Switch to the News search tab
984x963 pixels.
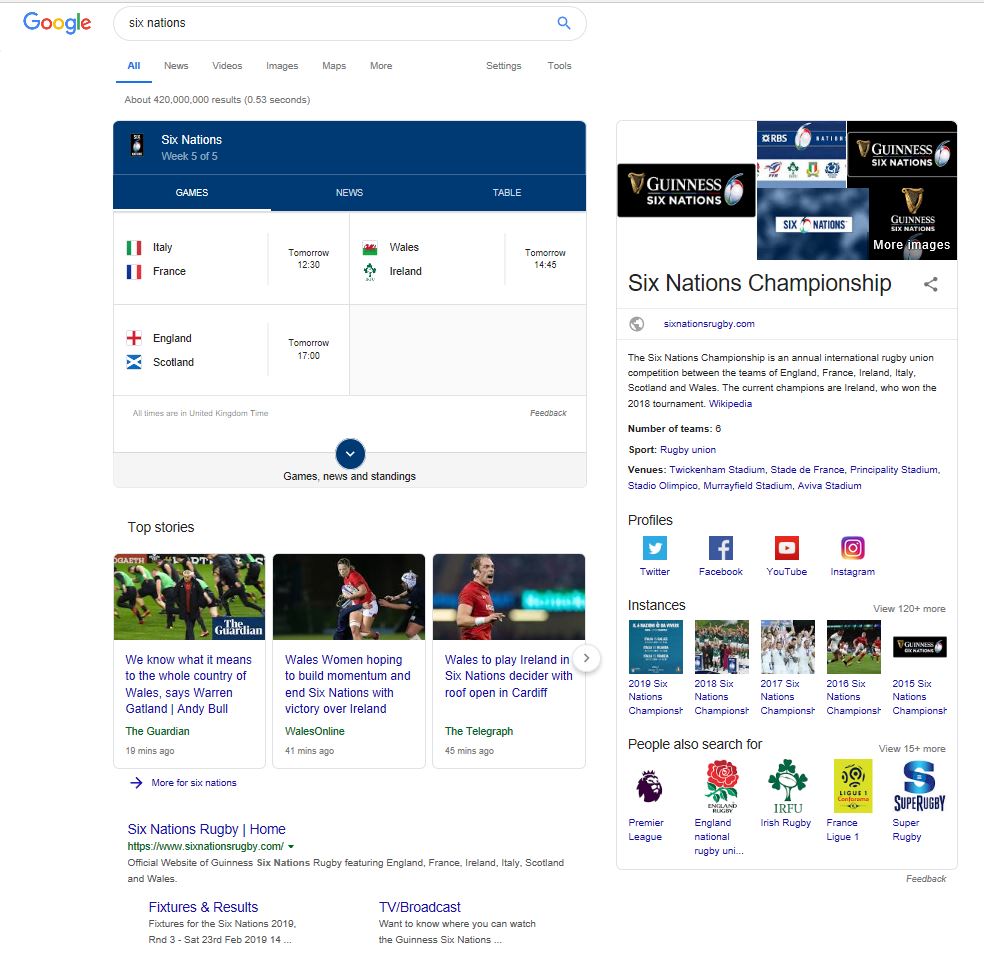pyautogui.click(x=176, y=66)
